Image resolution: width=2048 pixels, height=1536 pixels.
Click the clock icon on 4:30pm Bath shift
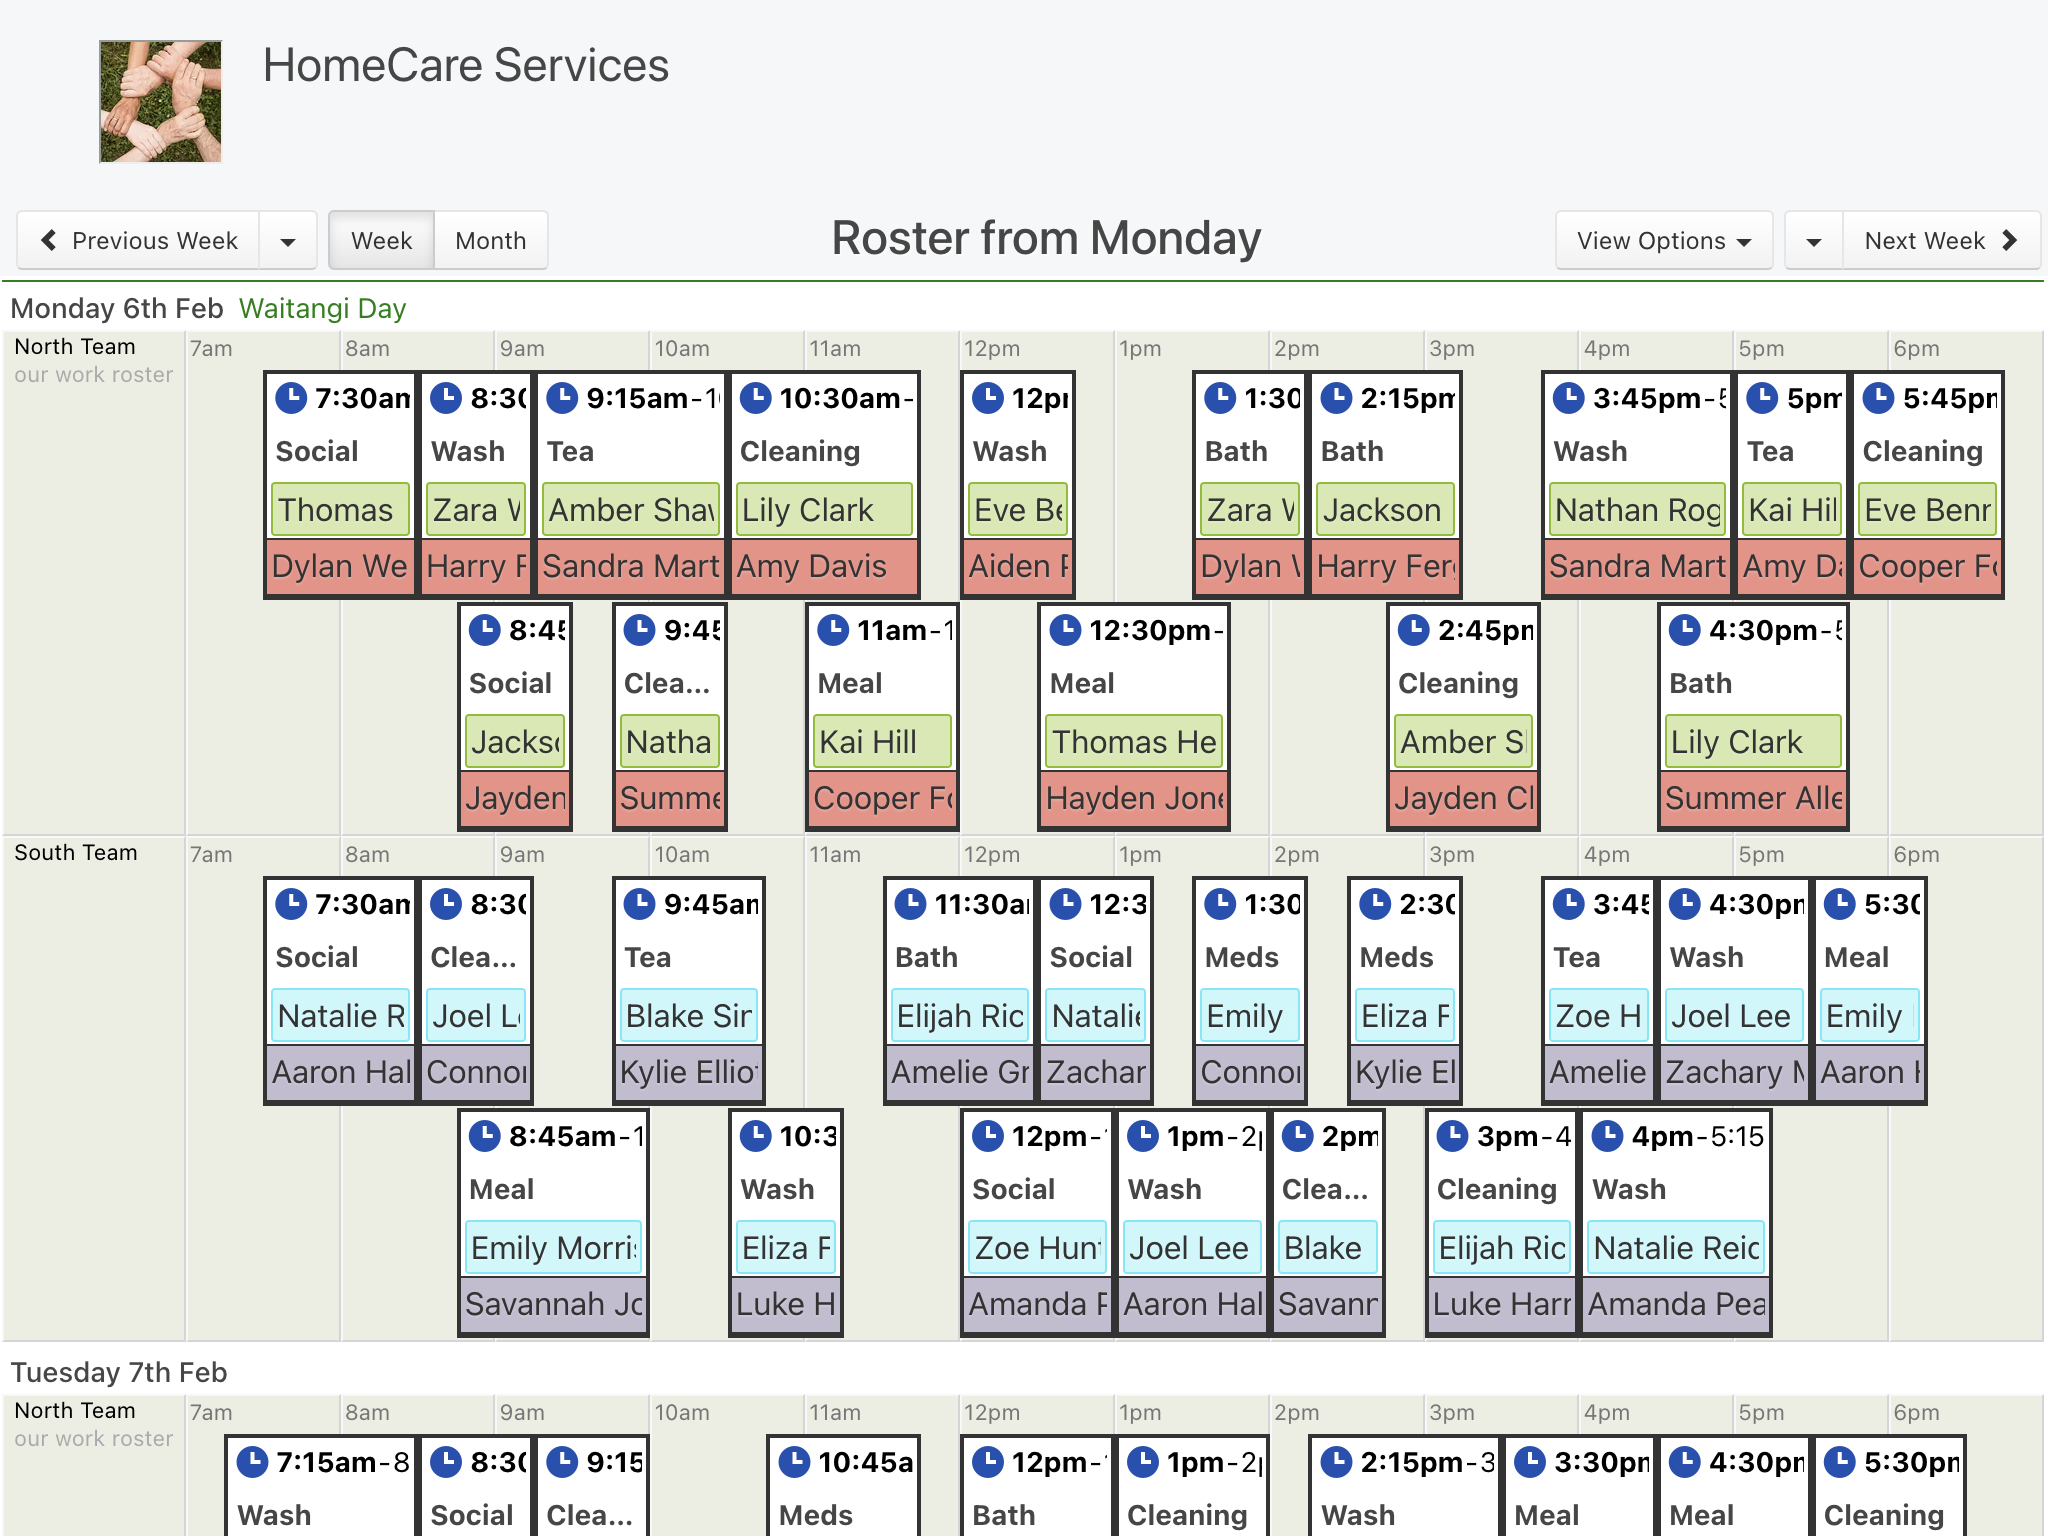1685,630
